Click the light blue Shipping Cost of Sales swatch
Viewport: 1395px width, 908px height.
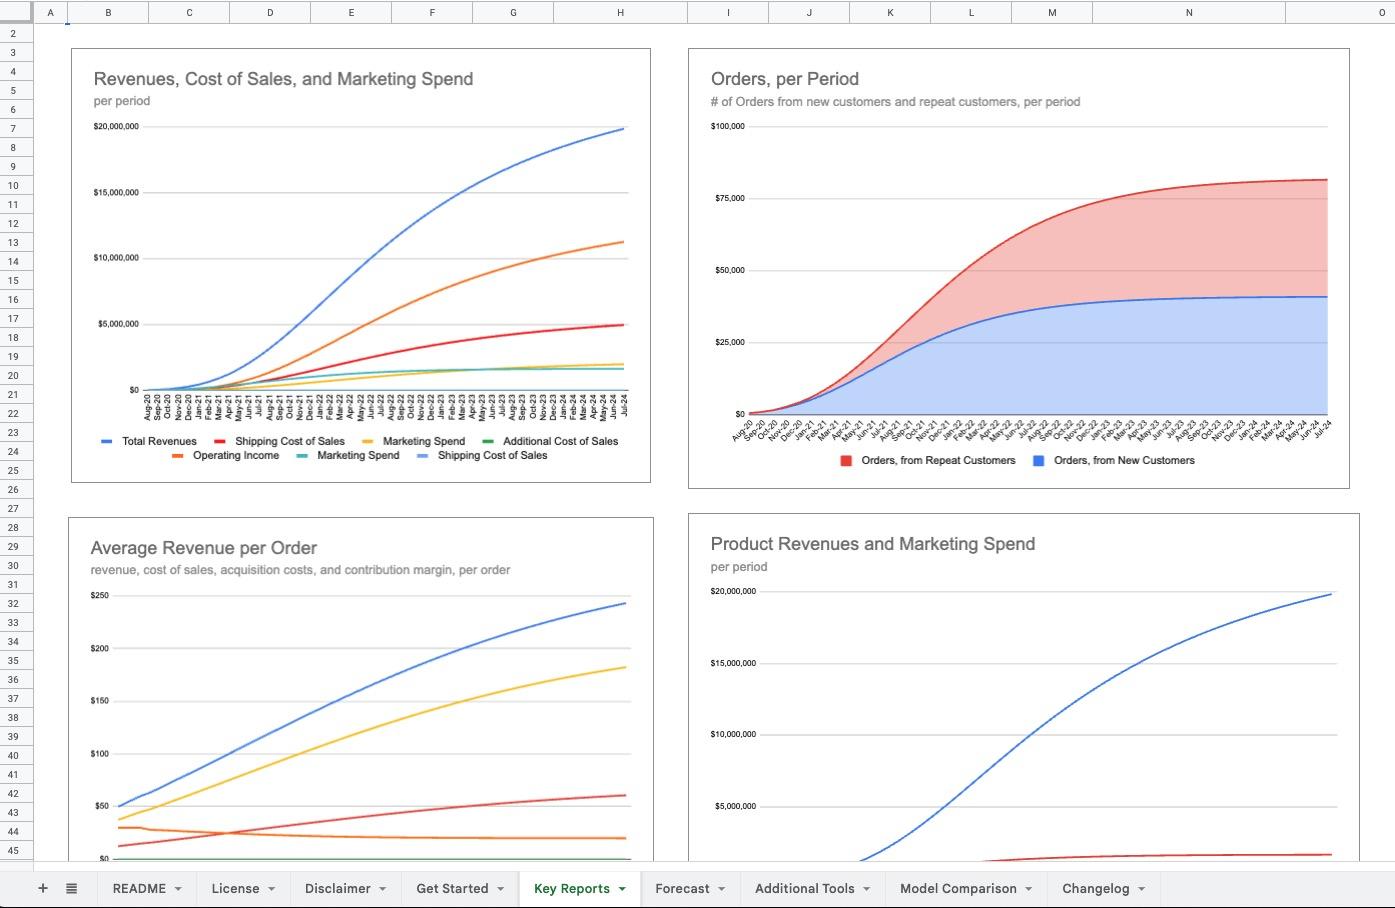coord(423,456)
